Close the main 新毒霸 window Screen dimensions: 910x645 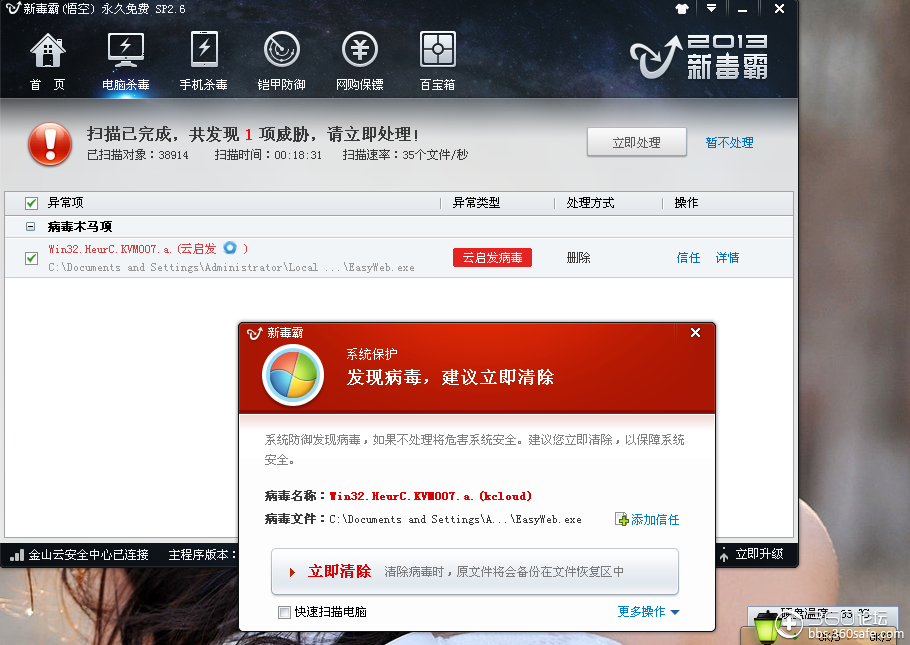(x=779, y=9)
